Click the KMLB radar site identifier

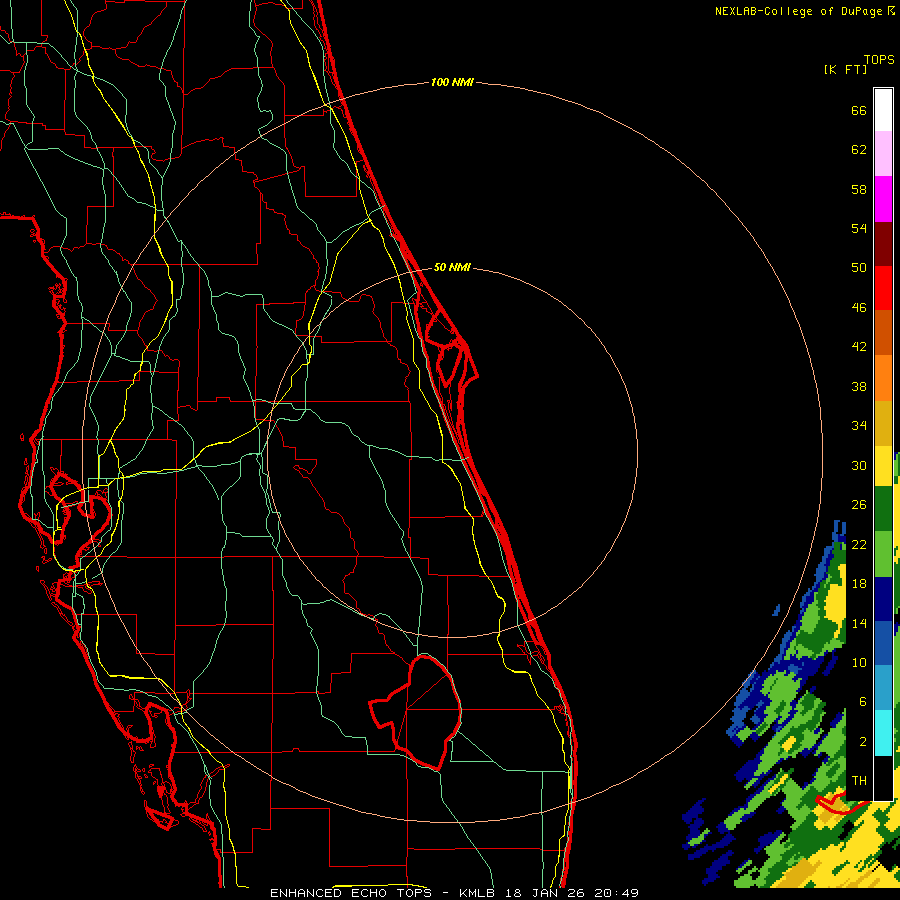point(476,893)
